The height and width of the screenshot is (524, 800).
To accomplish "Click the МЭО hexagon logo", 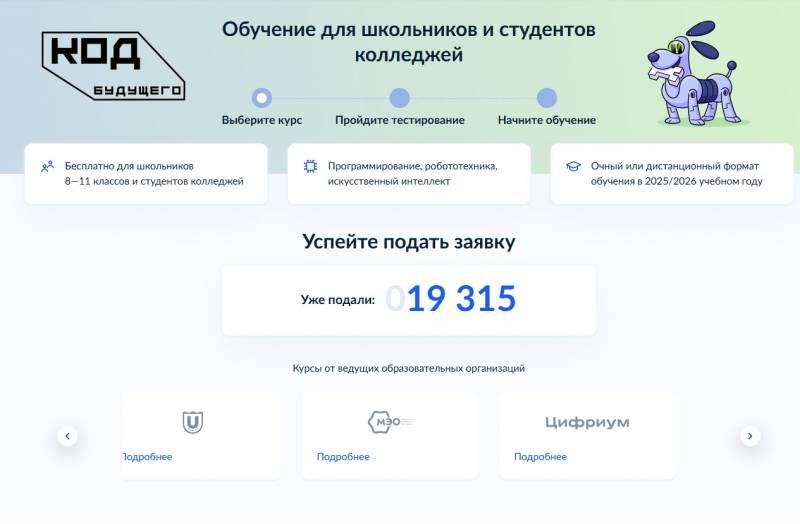I will (389, 422).
